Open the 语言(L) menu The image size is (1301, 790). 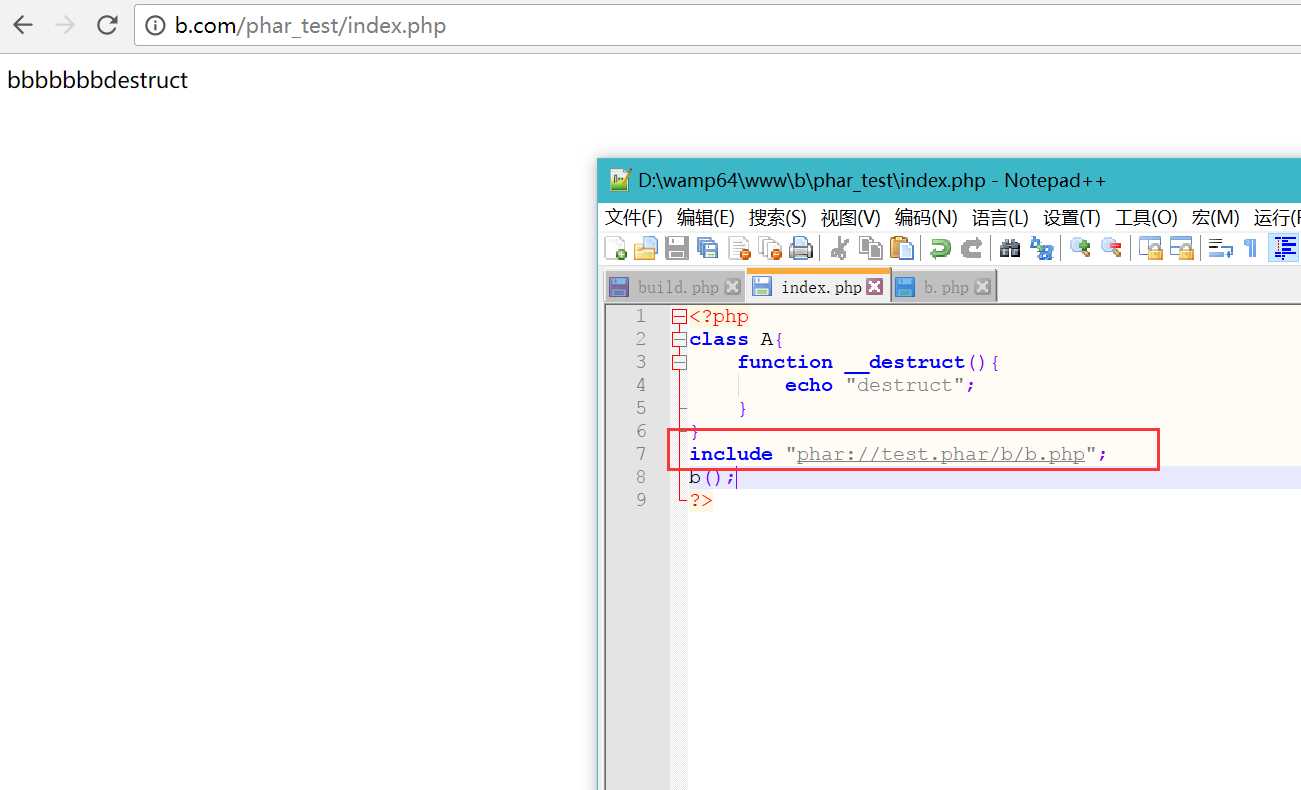coord(1000,217)
